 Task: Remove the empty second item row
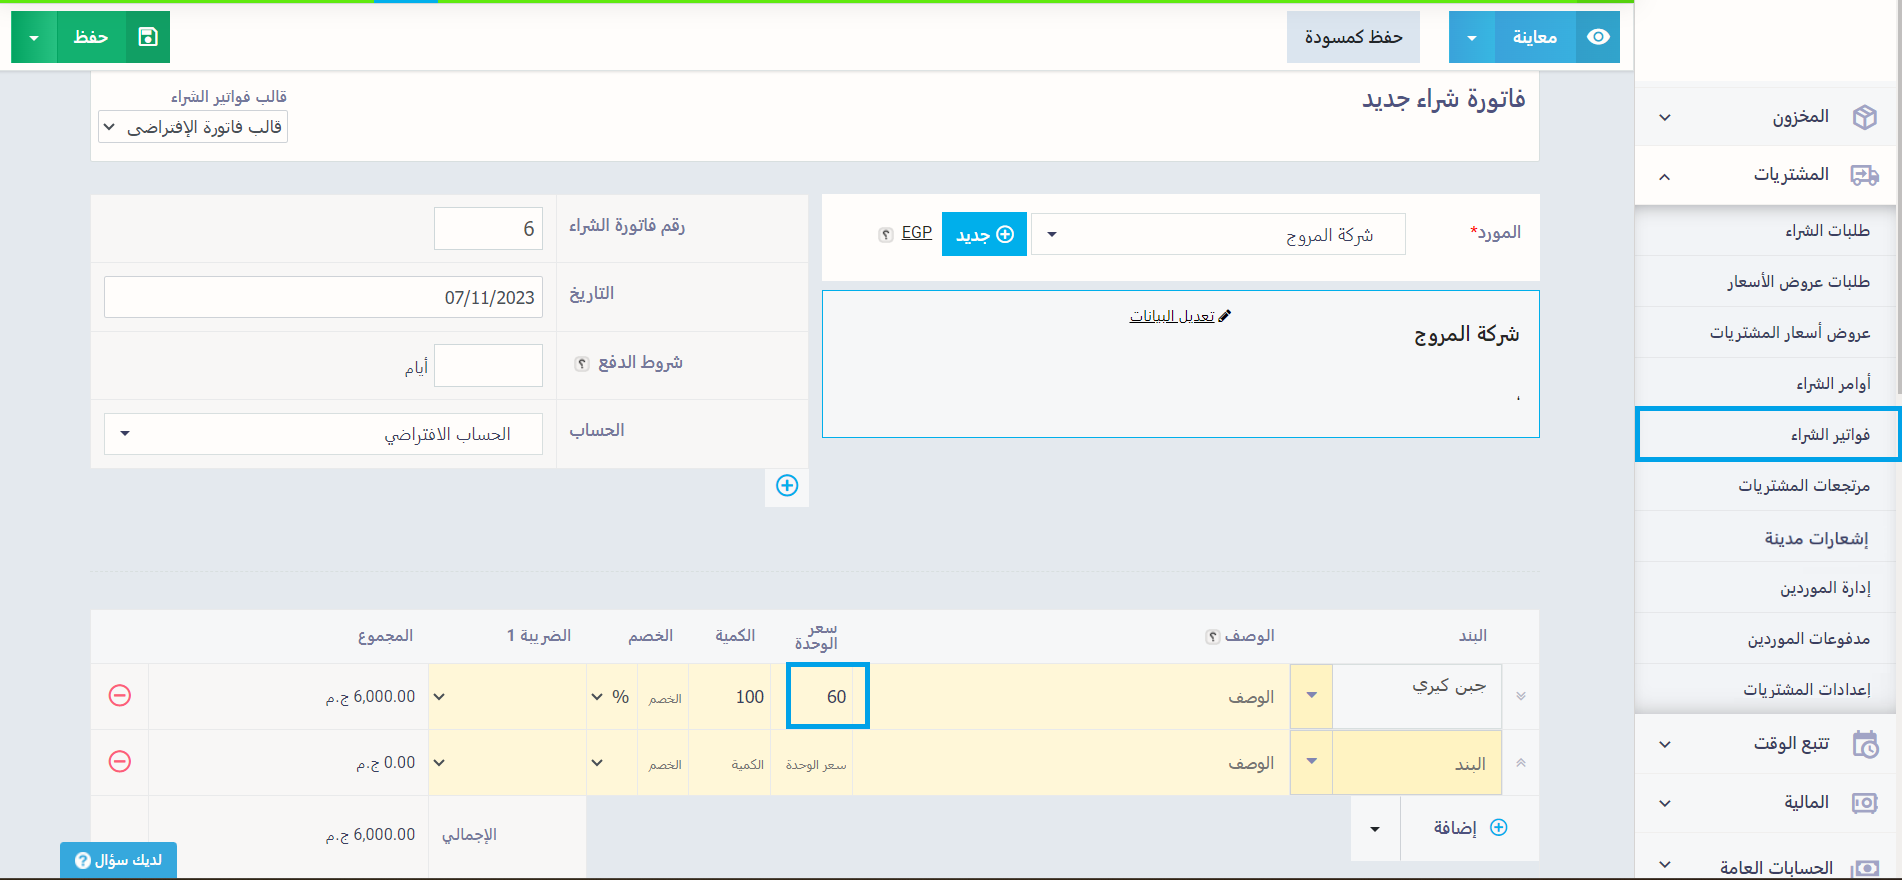[120, 762]
